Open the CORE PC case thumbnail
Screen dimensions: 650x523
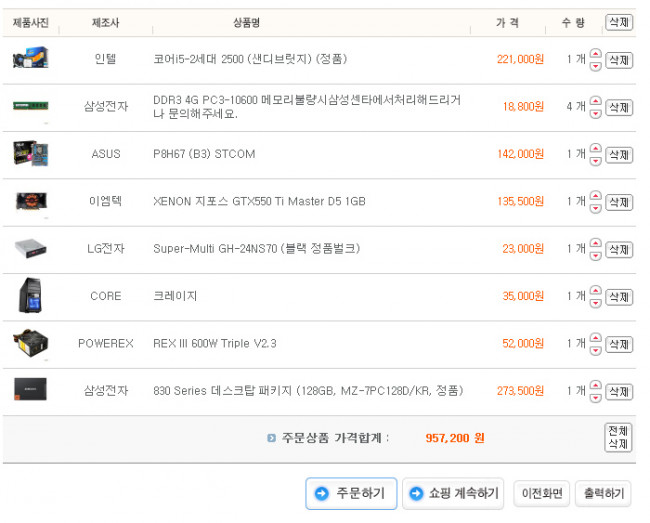[30, 296]
